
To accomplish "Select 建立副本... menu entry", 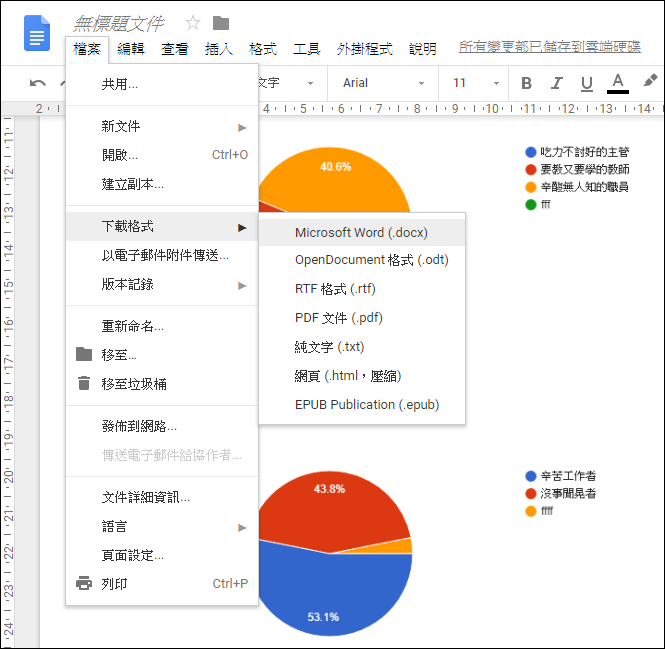I will (162, 184).
